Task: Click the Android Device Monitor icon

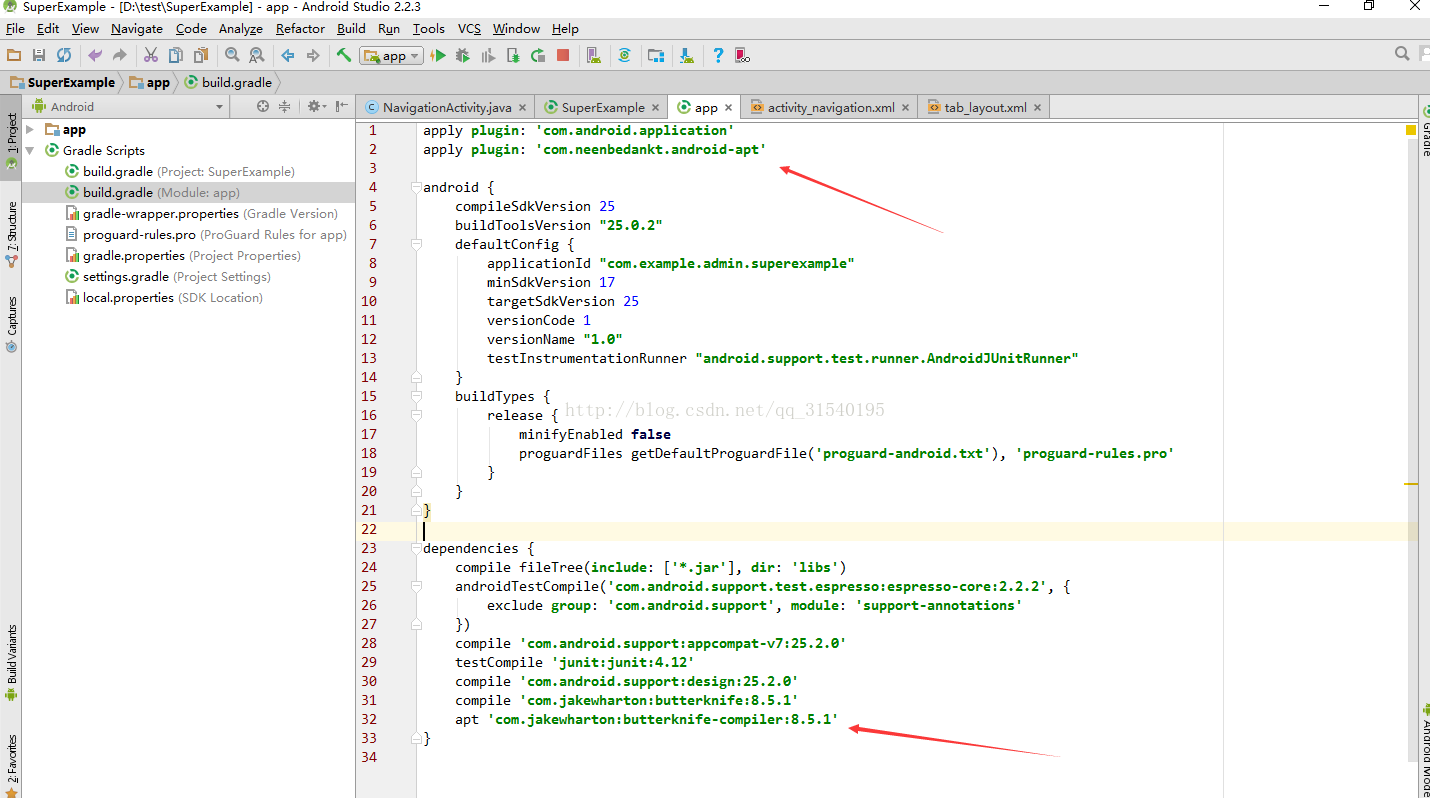Action: point(743,56)
